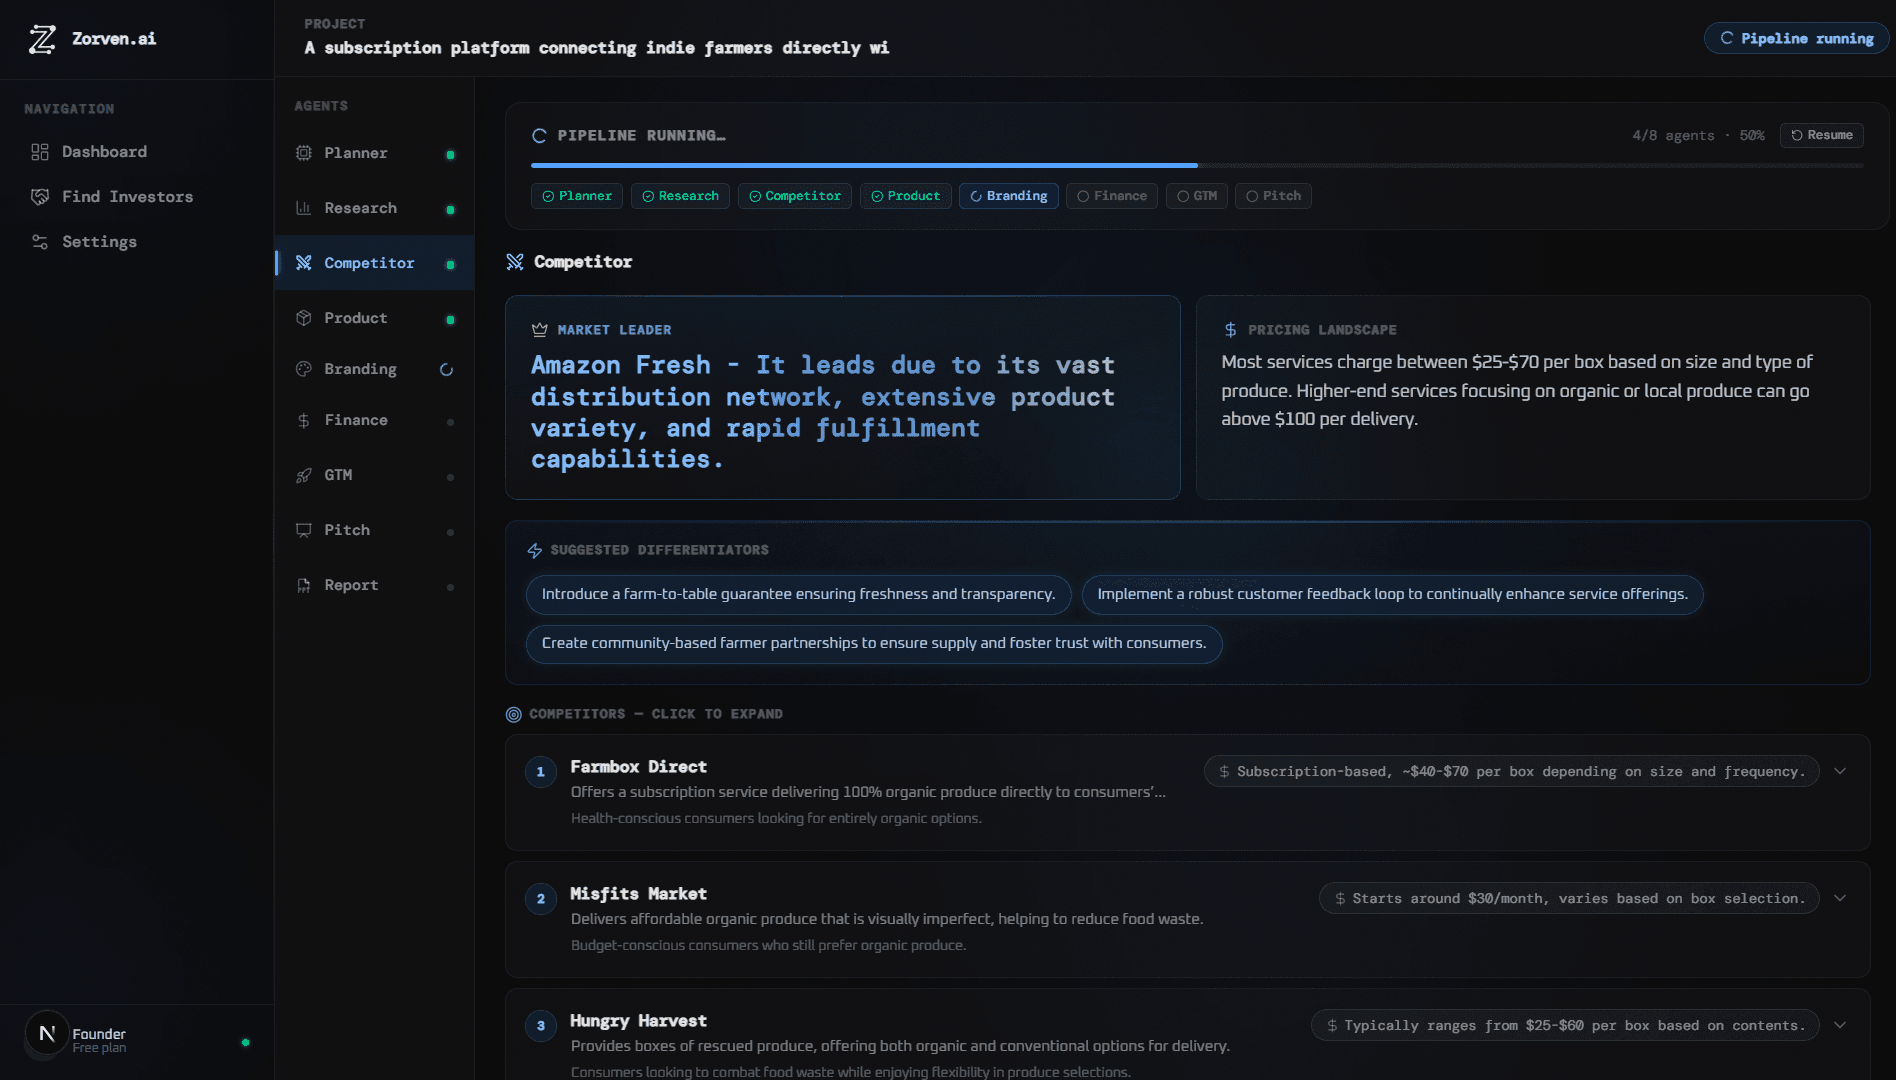The image size is (1896, 1080).
Task: Click the Hungry Harvest title
Action: (638, 1021)
